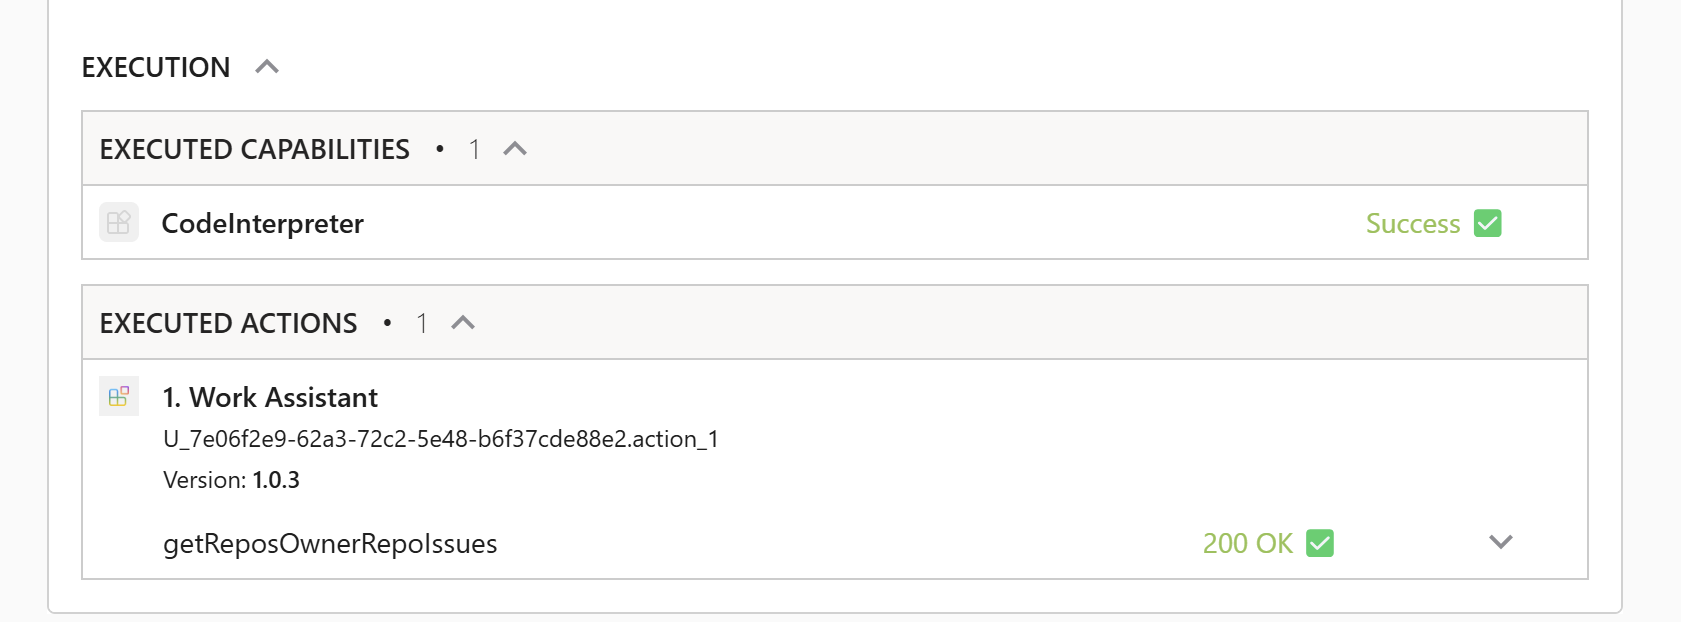Image resolution: width=1681 pixels, height=622 pixels.
Task: Open the getReposOwnerRepoIssues action entry
Action: 331,543
